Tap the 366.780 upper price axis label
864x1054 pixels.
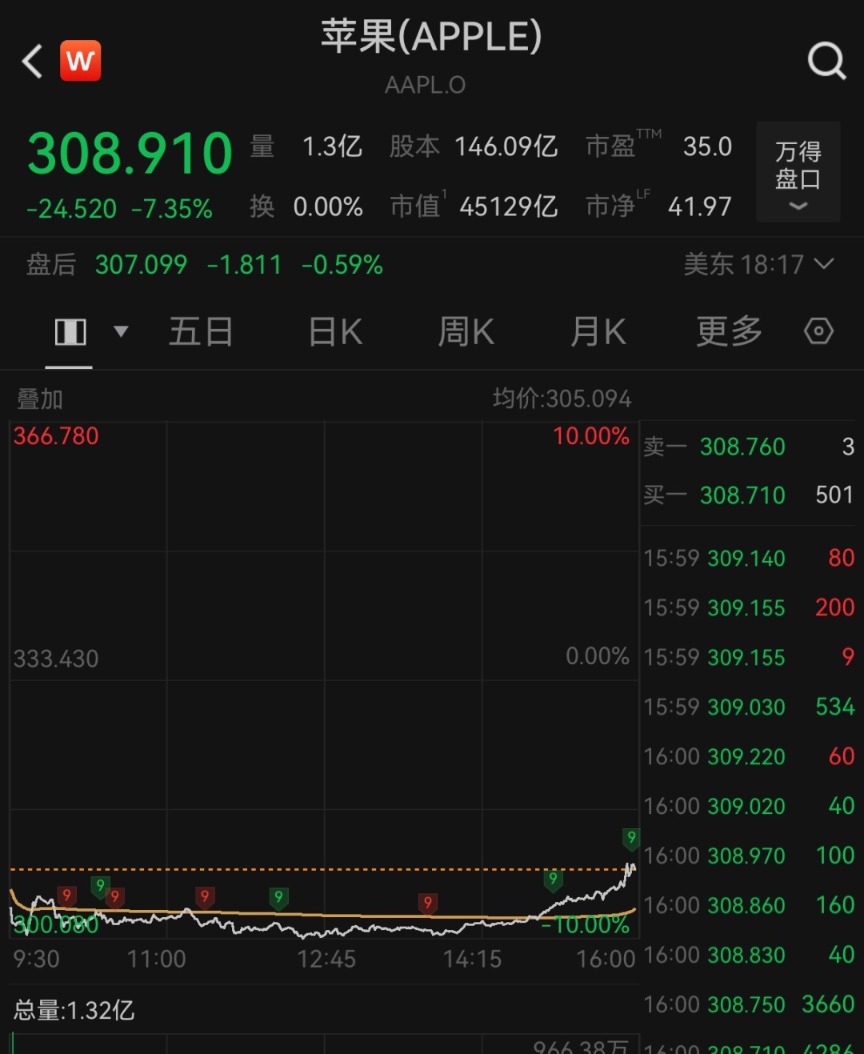point(56,436)
